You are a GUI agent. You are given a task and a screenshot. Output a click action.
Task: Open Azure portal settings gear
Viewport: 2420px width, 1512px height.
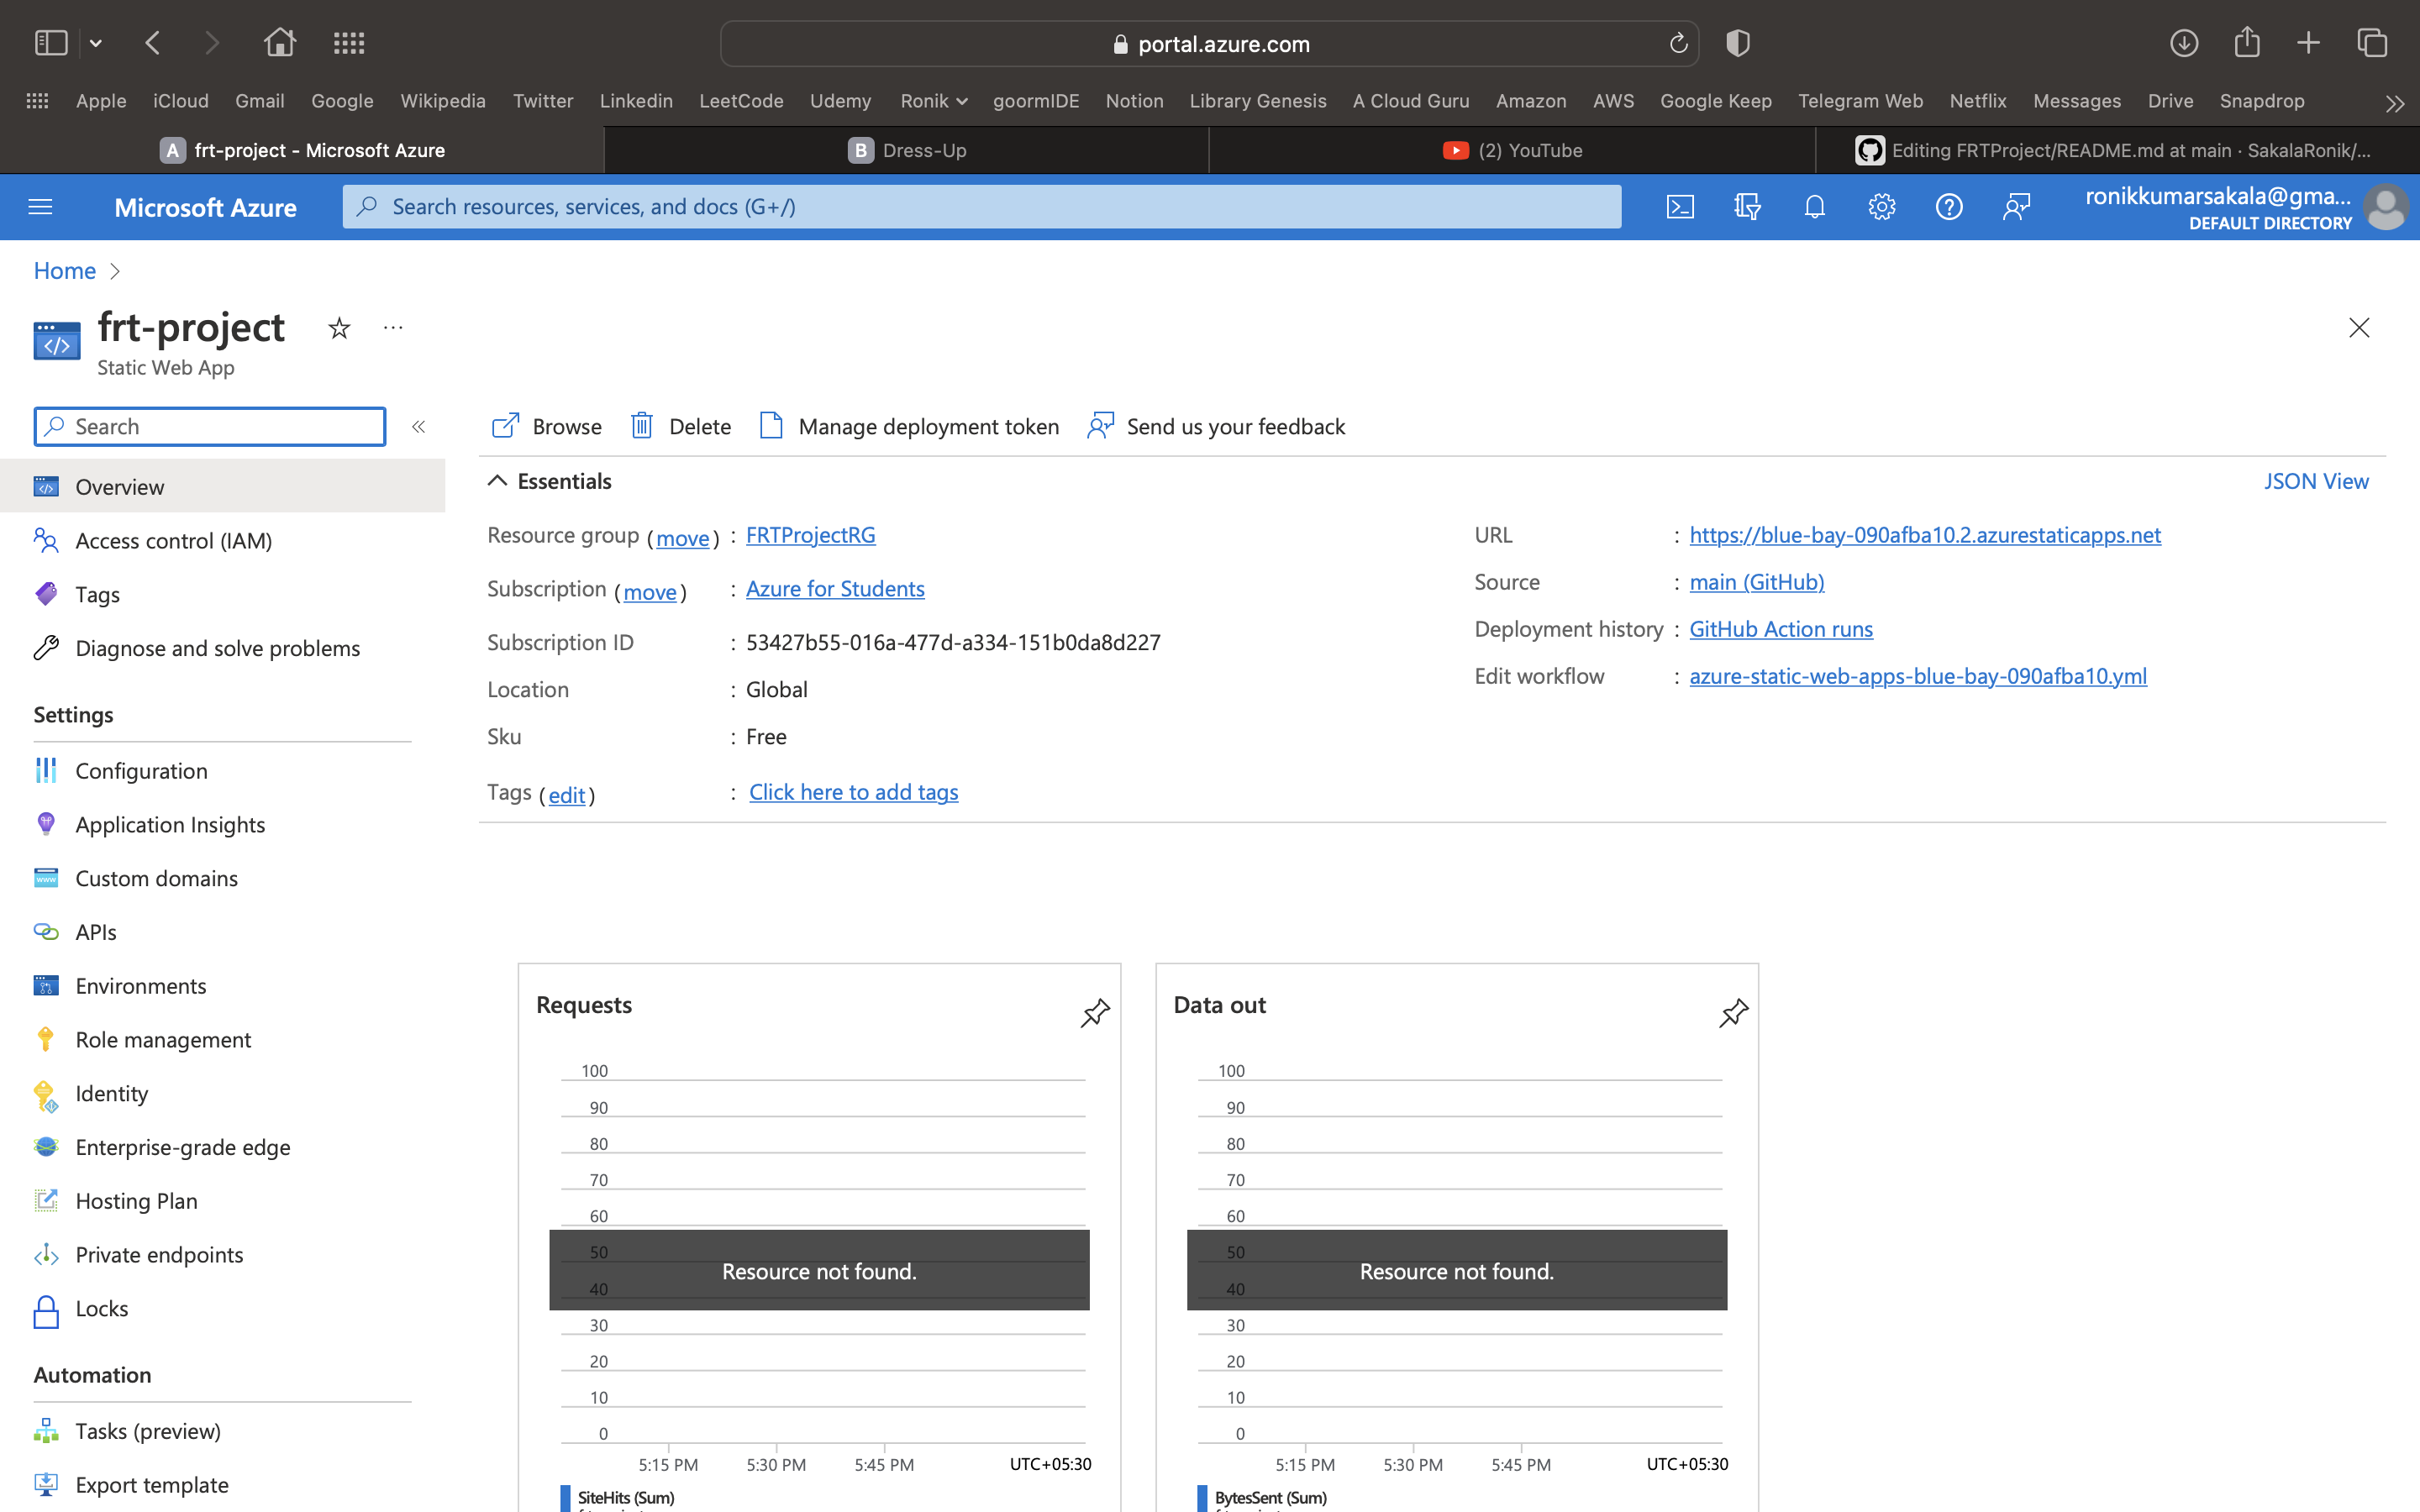[x=1881, y=207]
